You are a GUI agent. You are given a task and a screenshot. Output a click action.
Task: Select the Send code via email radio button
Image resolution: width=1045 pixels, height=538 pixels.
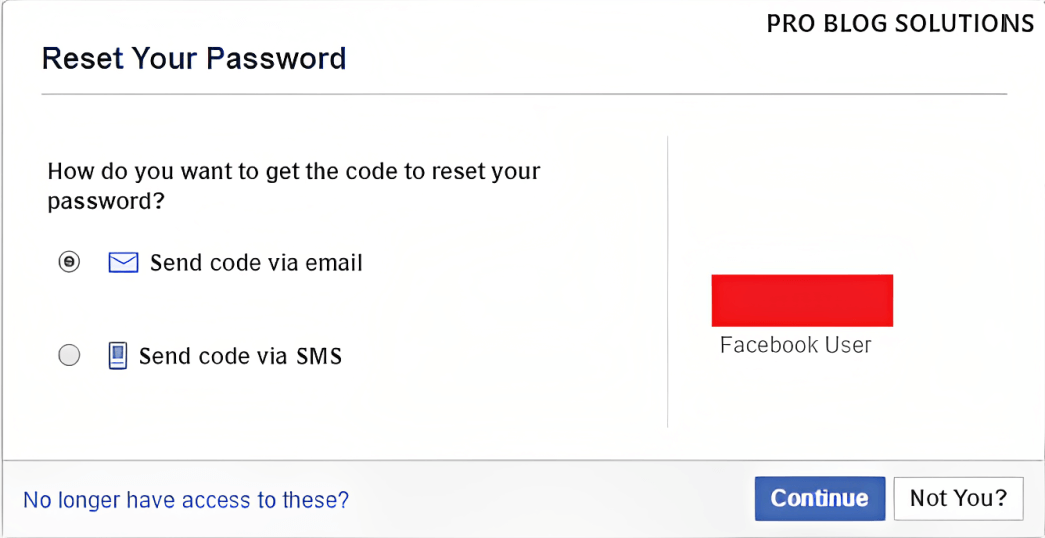click(69, 263)
